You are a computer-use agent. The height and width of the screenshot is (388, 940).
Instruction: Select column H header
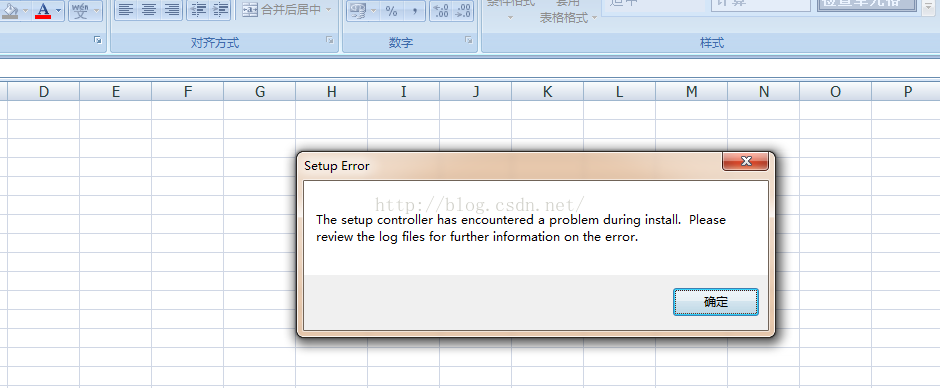tap(332, 91)
